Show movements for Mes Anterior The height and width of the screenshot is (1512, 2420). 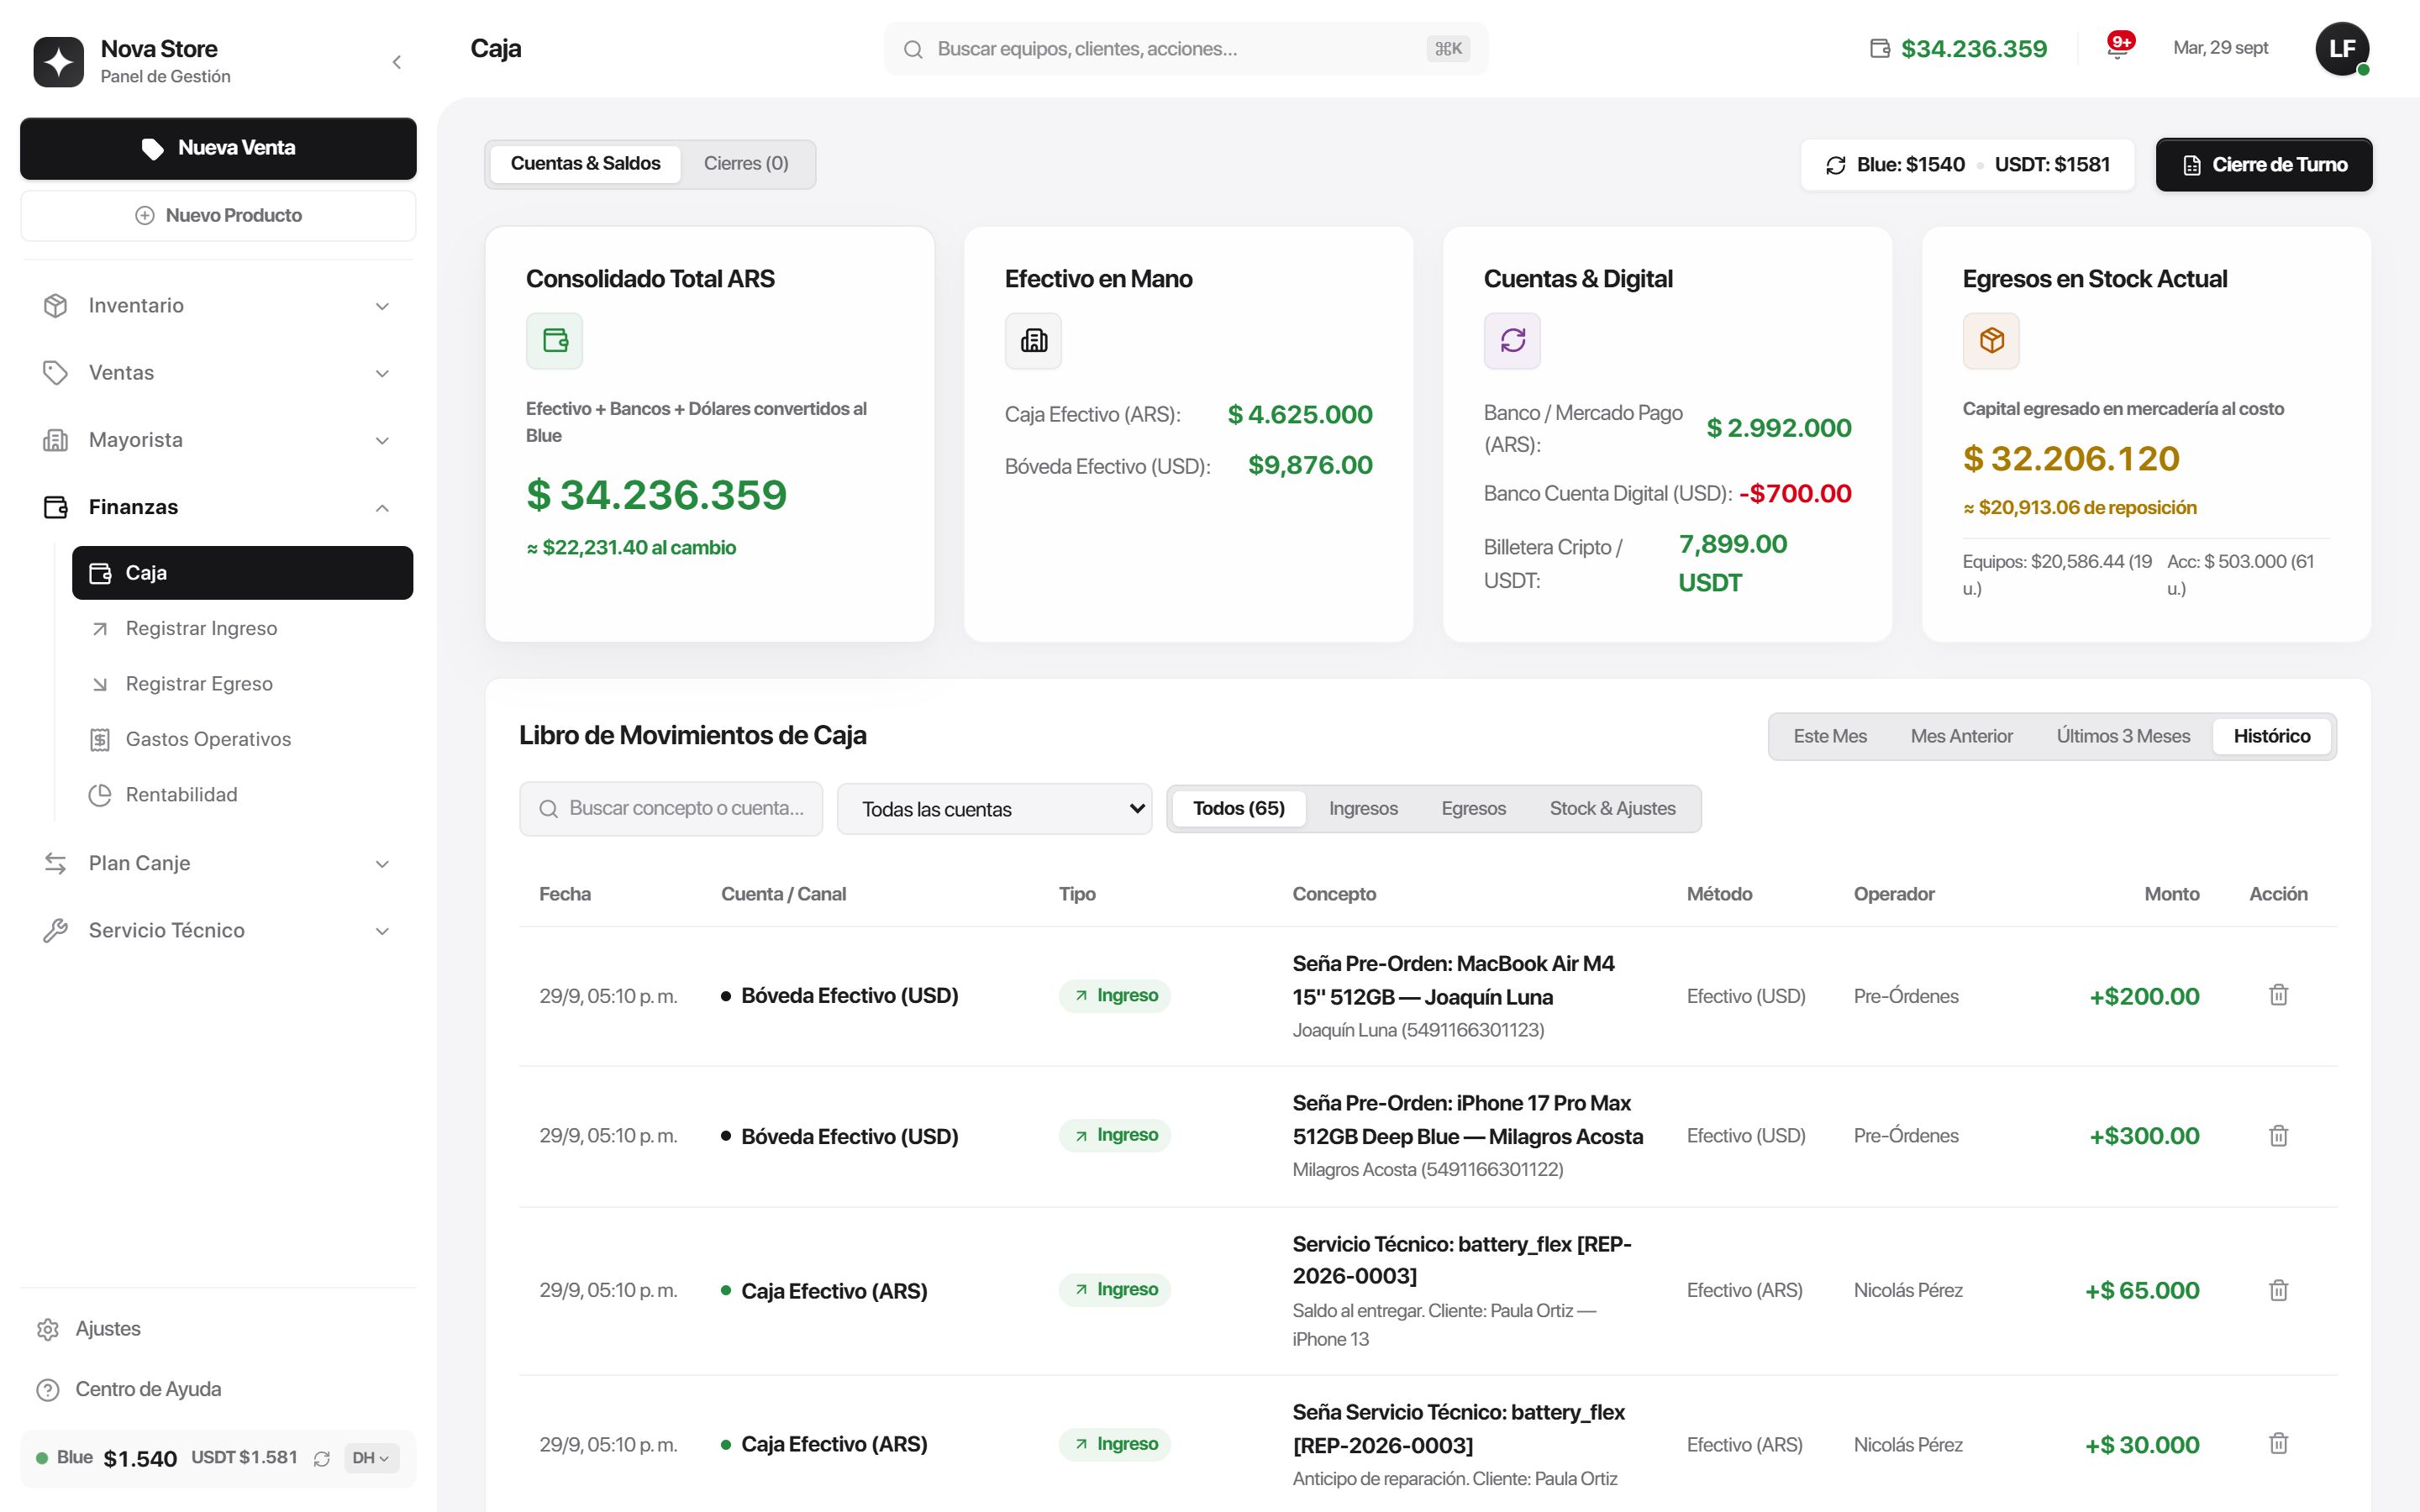(1961, 736)
